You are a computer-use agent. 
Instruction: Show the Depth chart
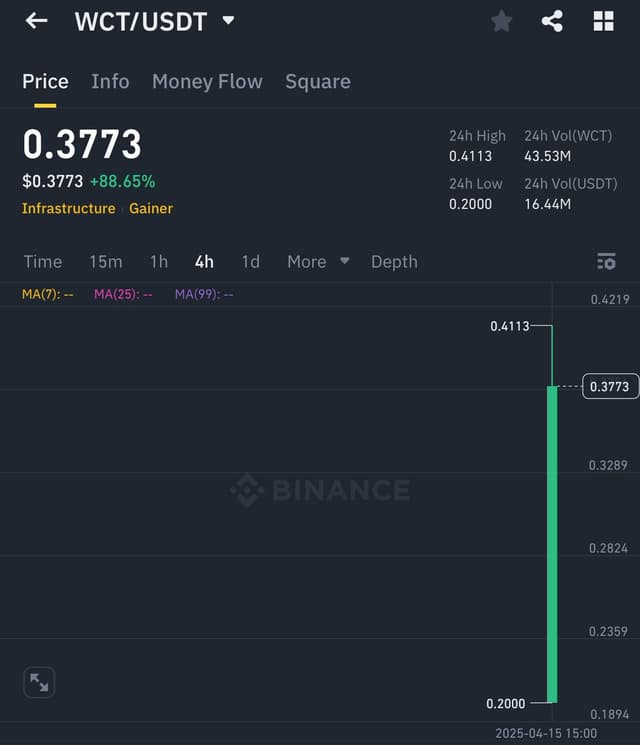[394, 262]
